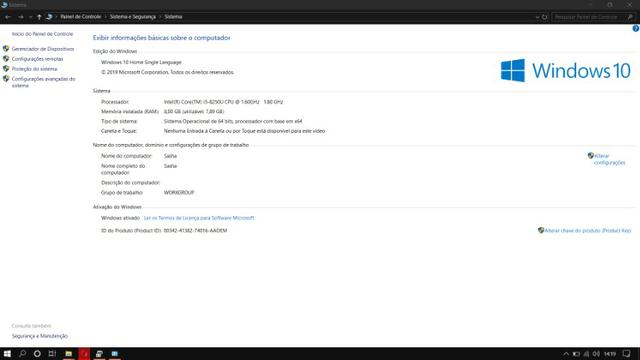Click the 8,00 GB installed memory value
Viewport: 640px width, 360px height.
click(194, 111)
